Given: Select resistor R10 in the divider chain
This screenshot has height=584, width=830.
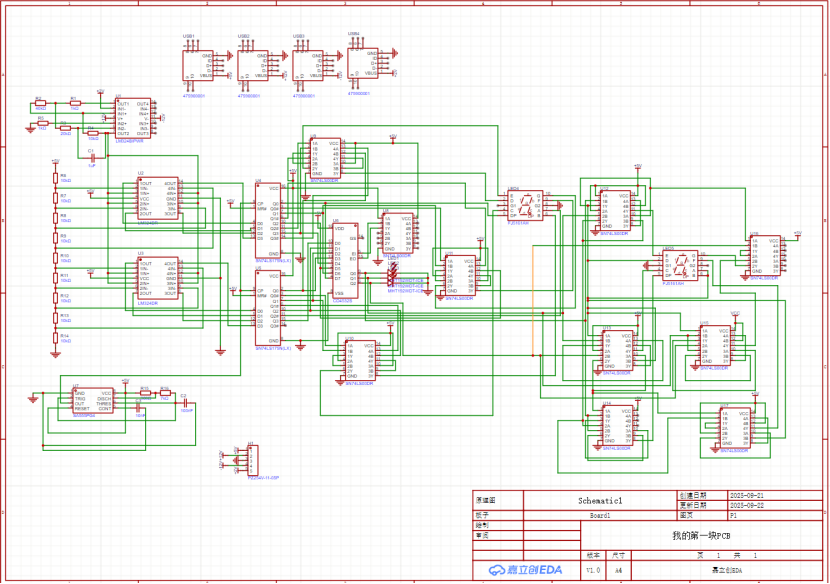Looking at the screenshot, I should coord(55,258).
